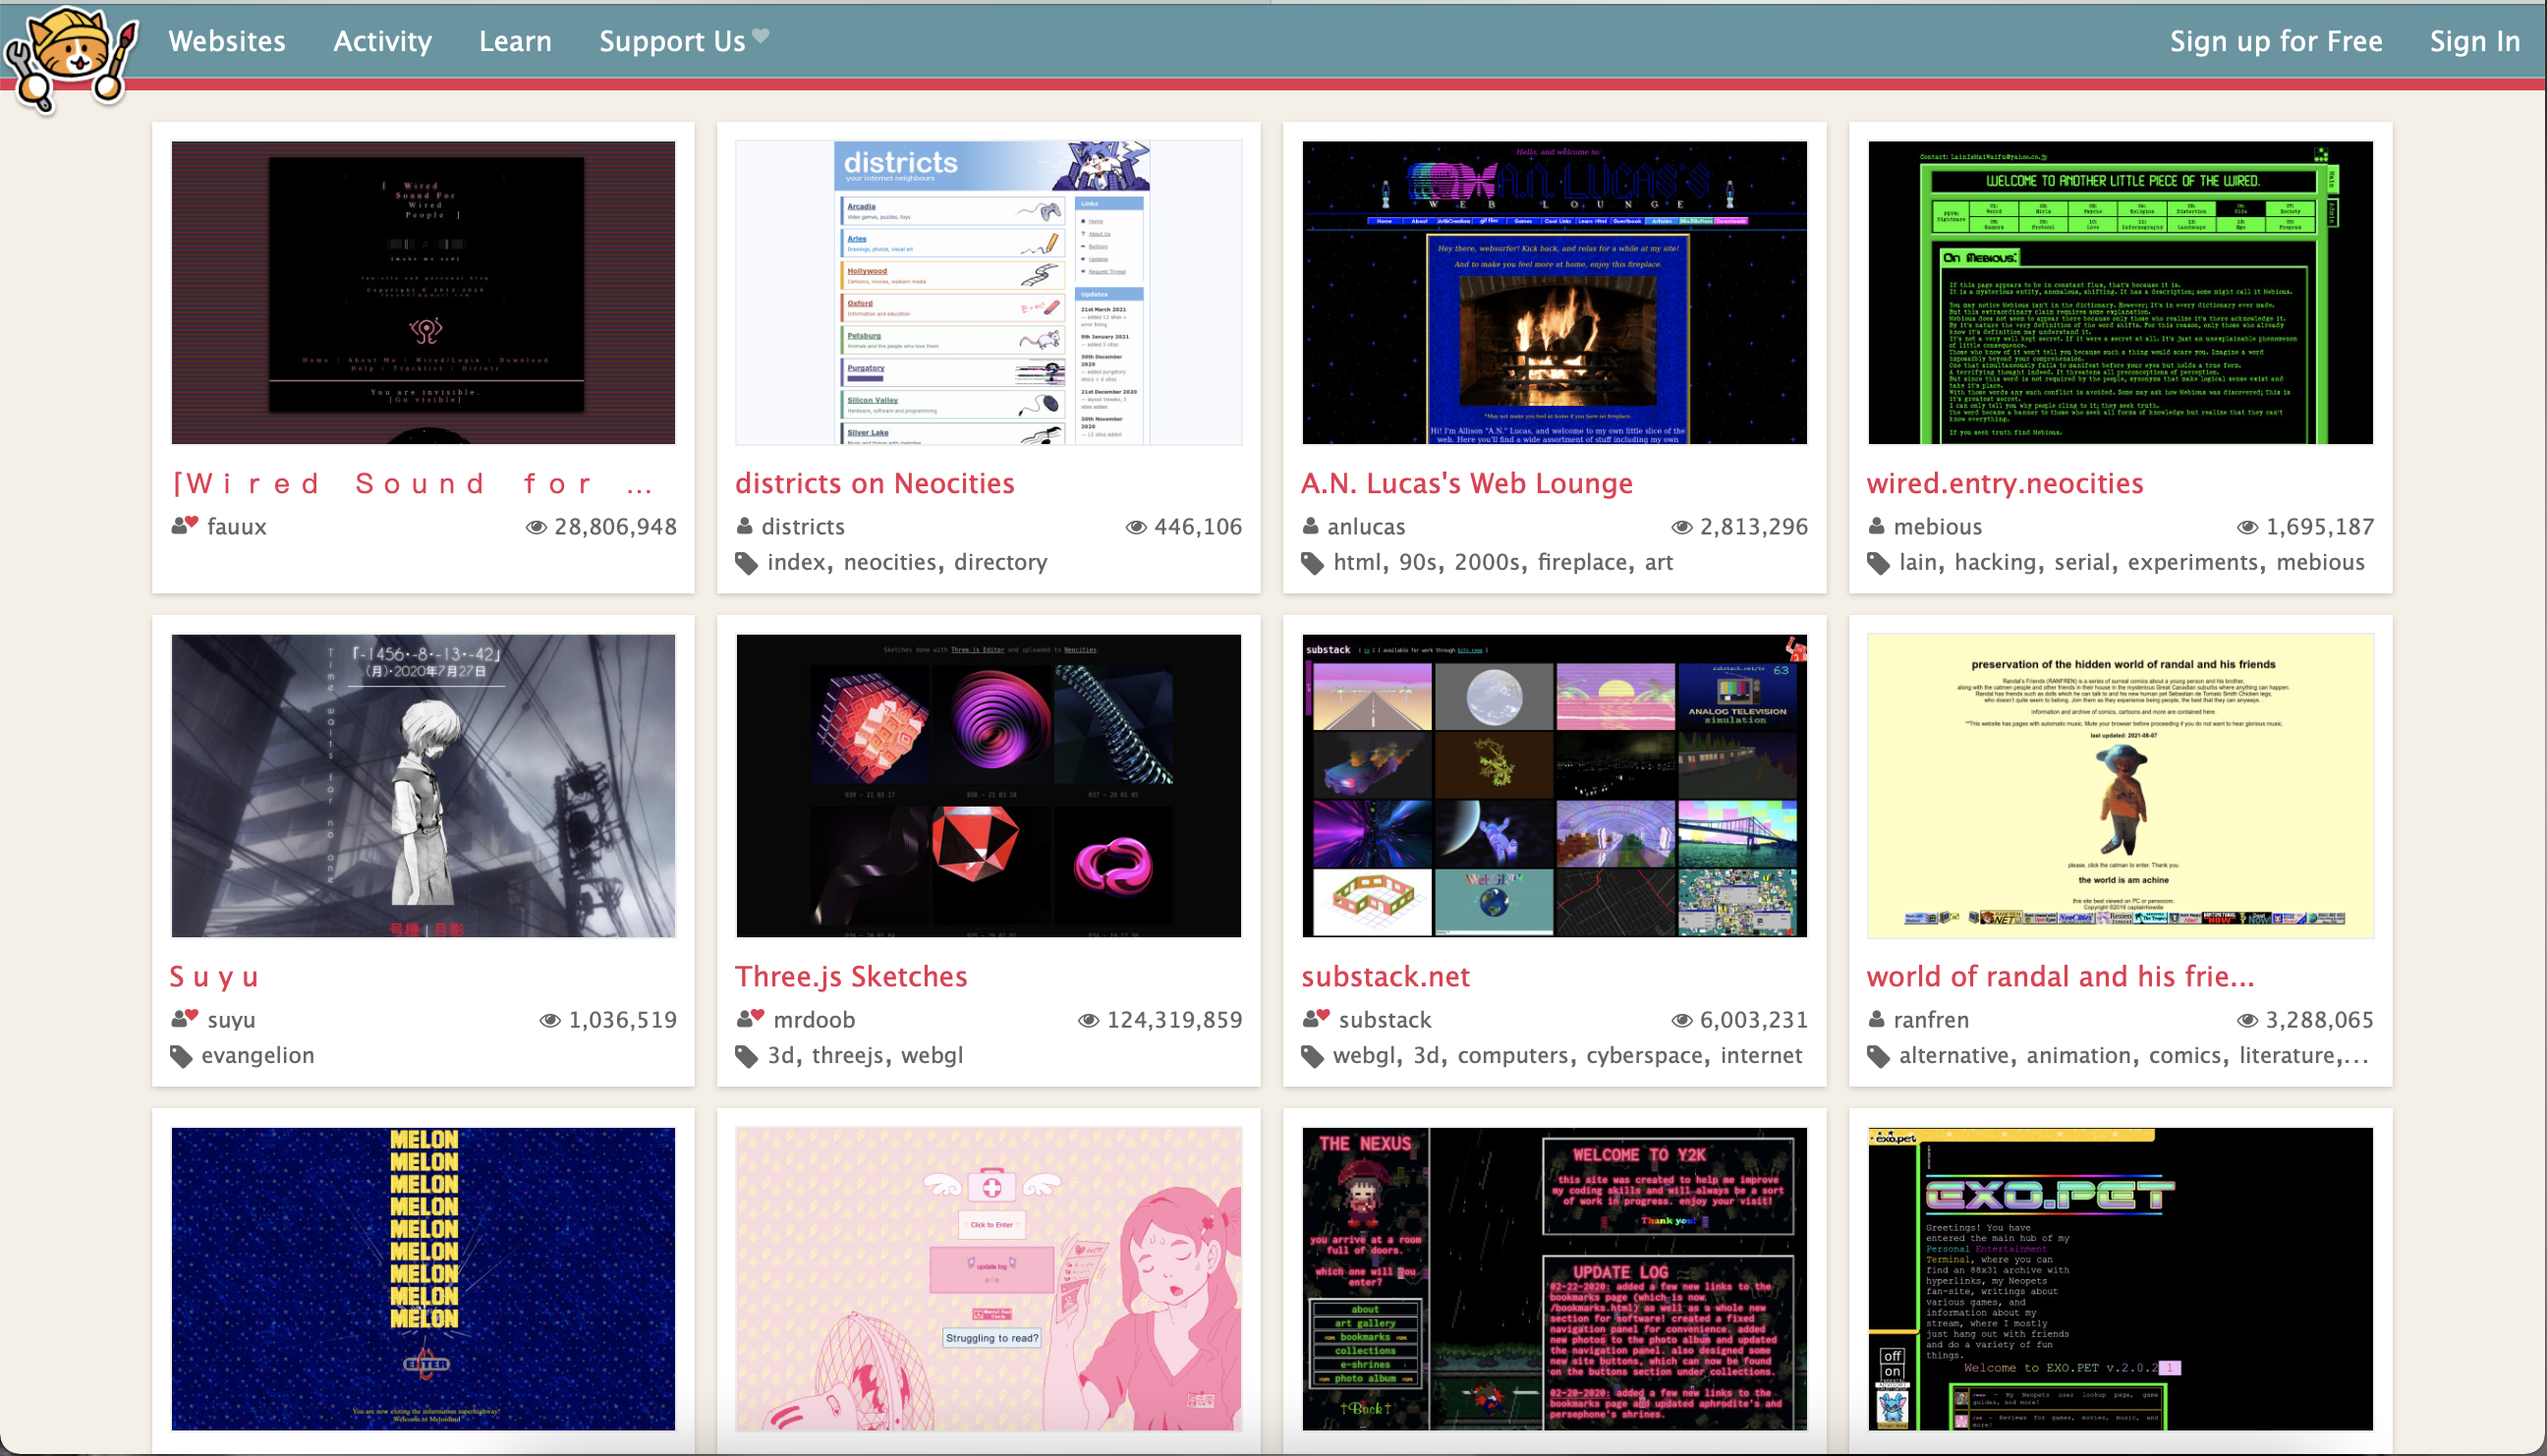Screen dimensions: 2547x1456
Task: Open the Learn menu item
Action: (x=515, y=41)
